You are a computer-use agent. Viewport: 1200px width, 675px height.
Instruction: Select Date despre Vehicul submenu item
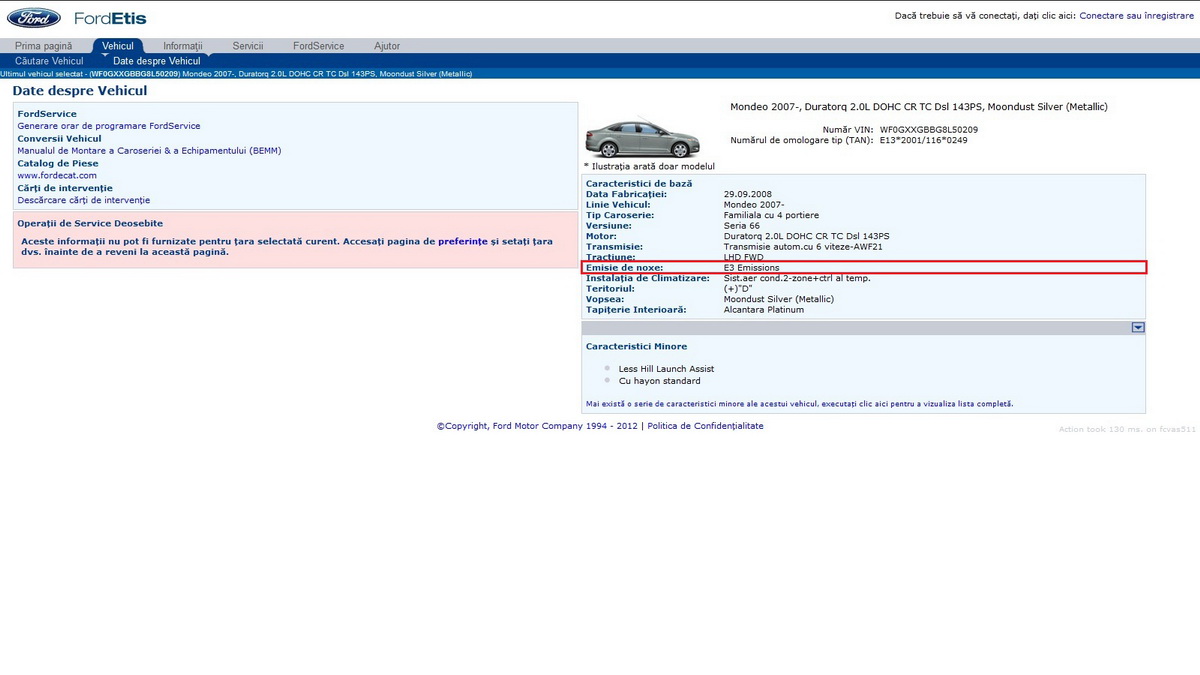[x=156, y=61]
